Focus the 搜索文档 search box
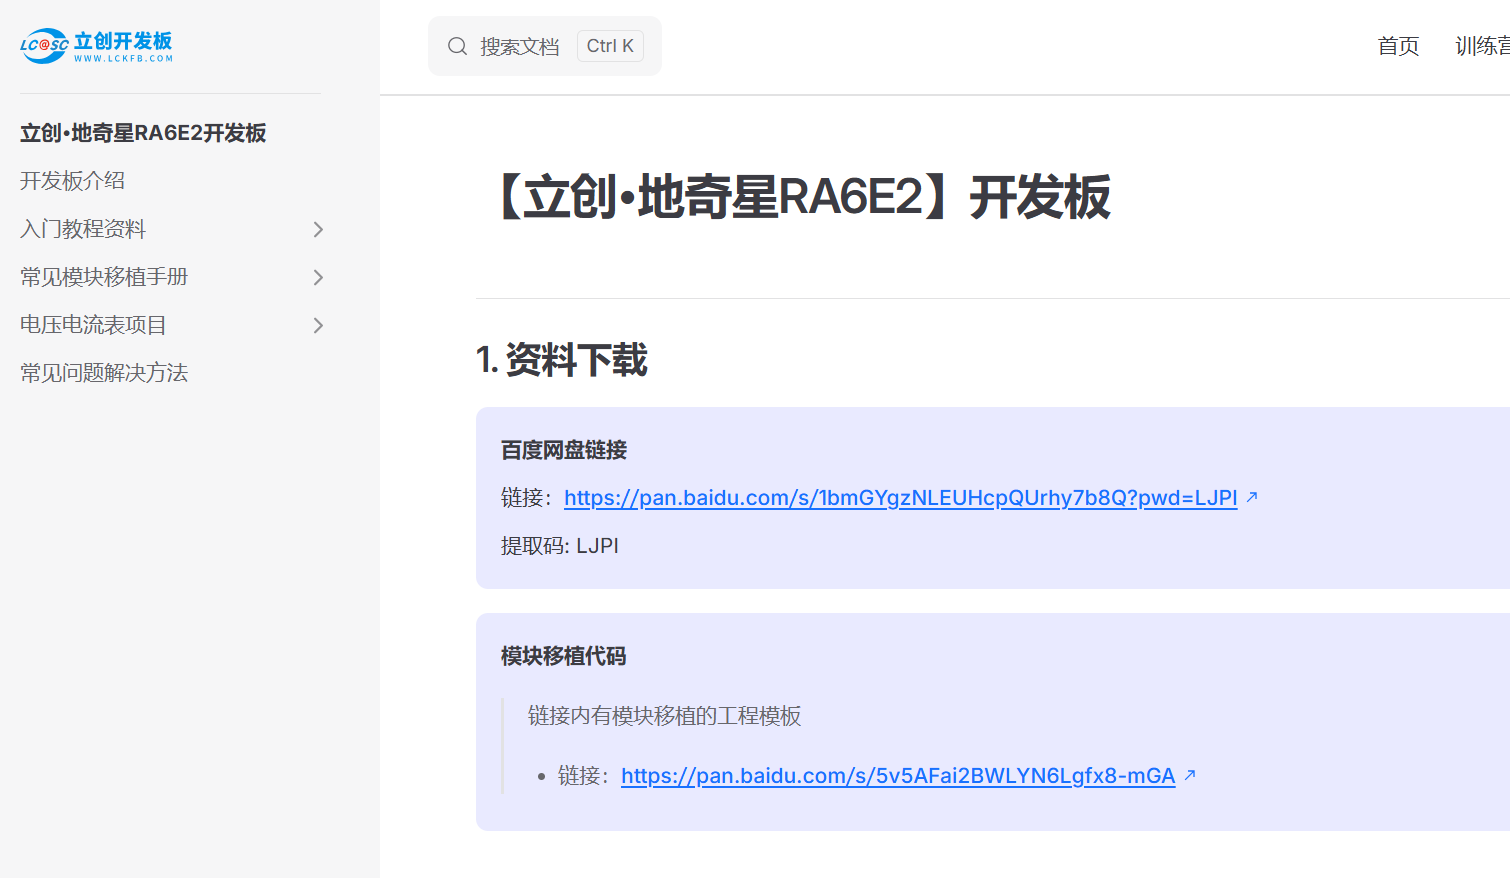 point(545,46)
